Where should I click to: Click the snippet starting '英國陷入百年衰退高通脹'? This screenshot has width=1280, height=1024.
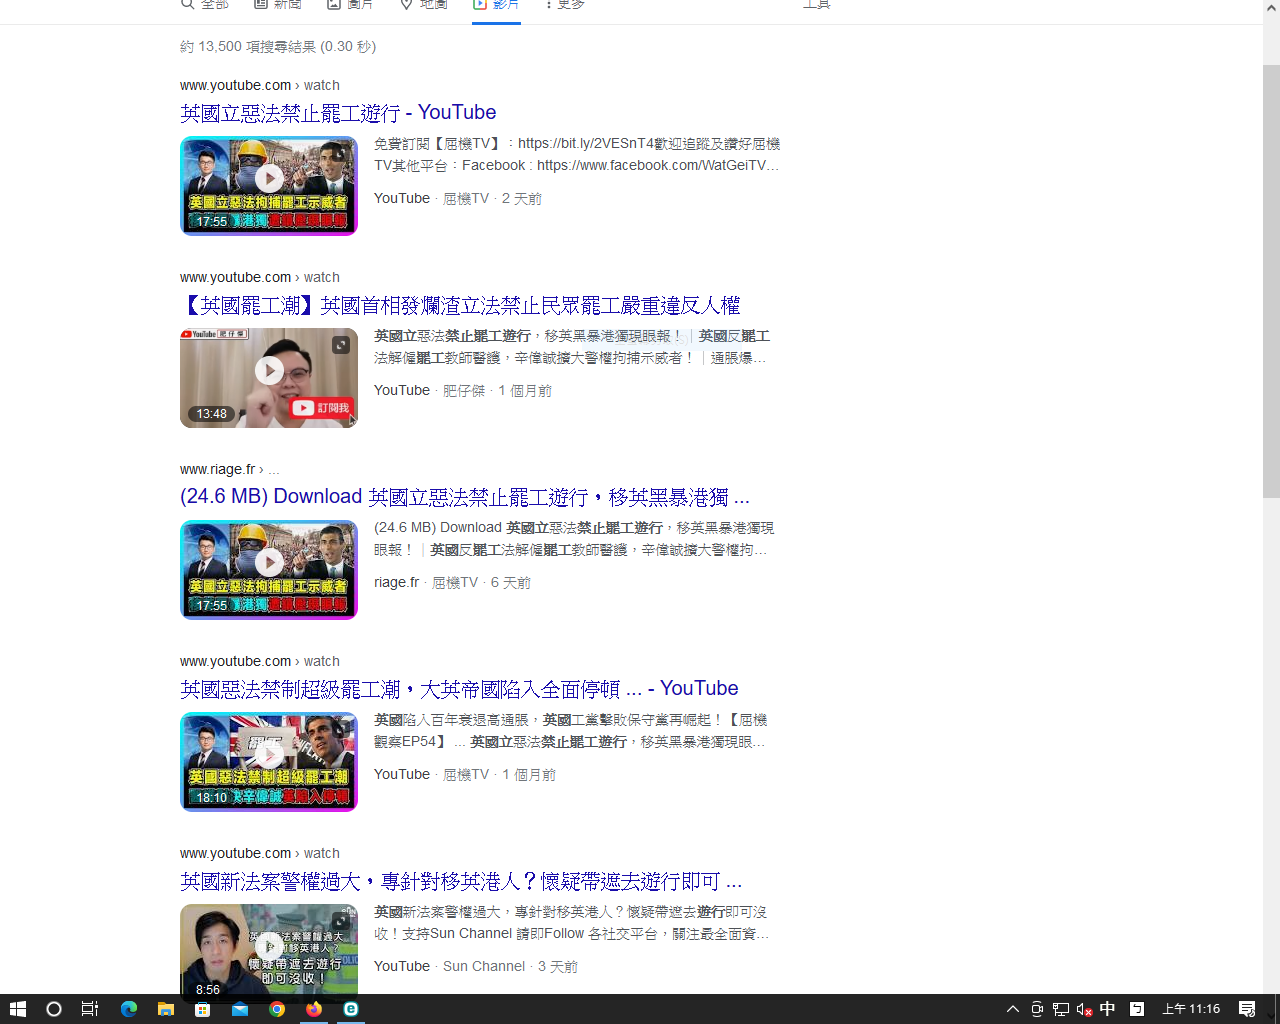(x=571, y=731)
